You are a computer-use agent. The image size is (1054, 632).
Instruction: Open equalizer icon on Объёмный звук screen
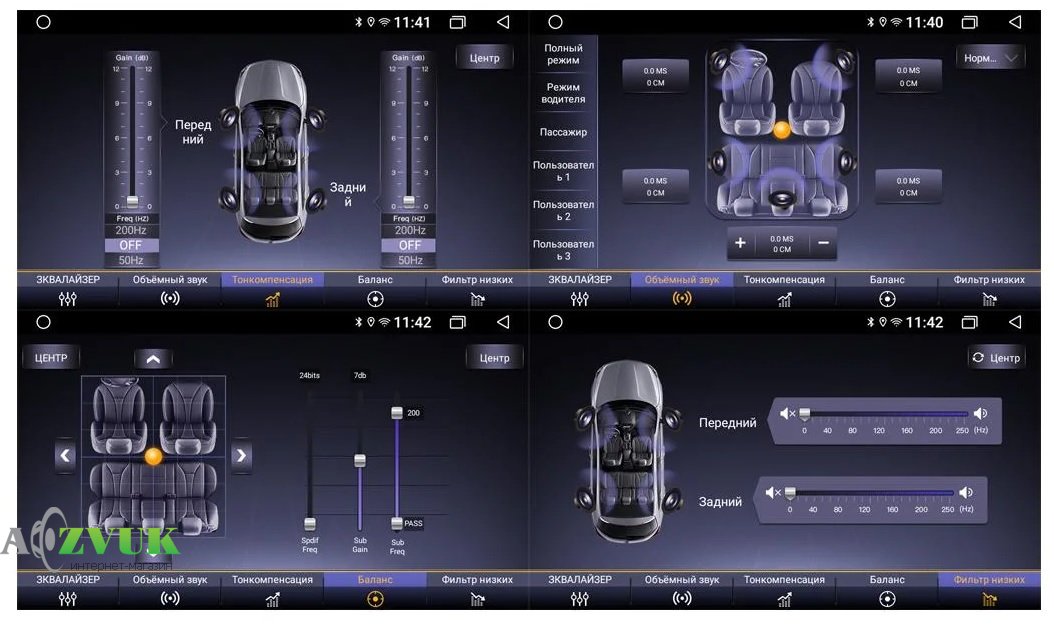coord(579,299)
